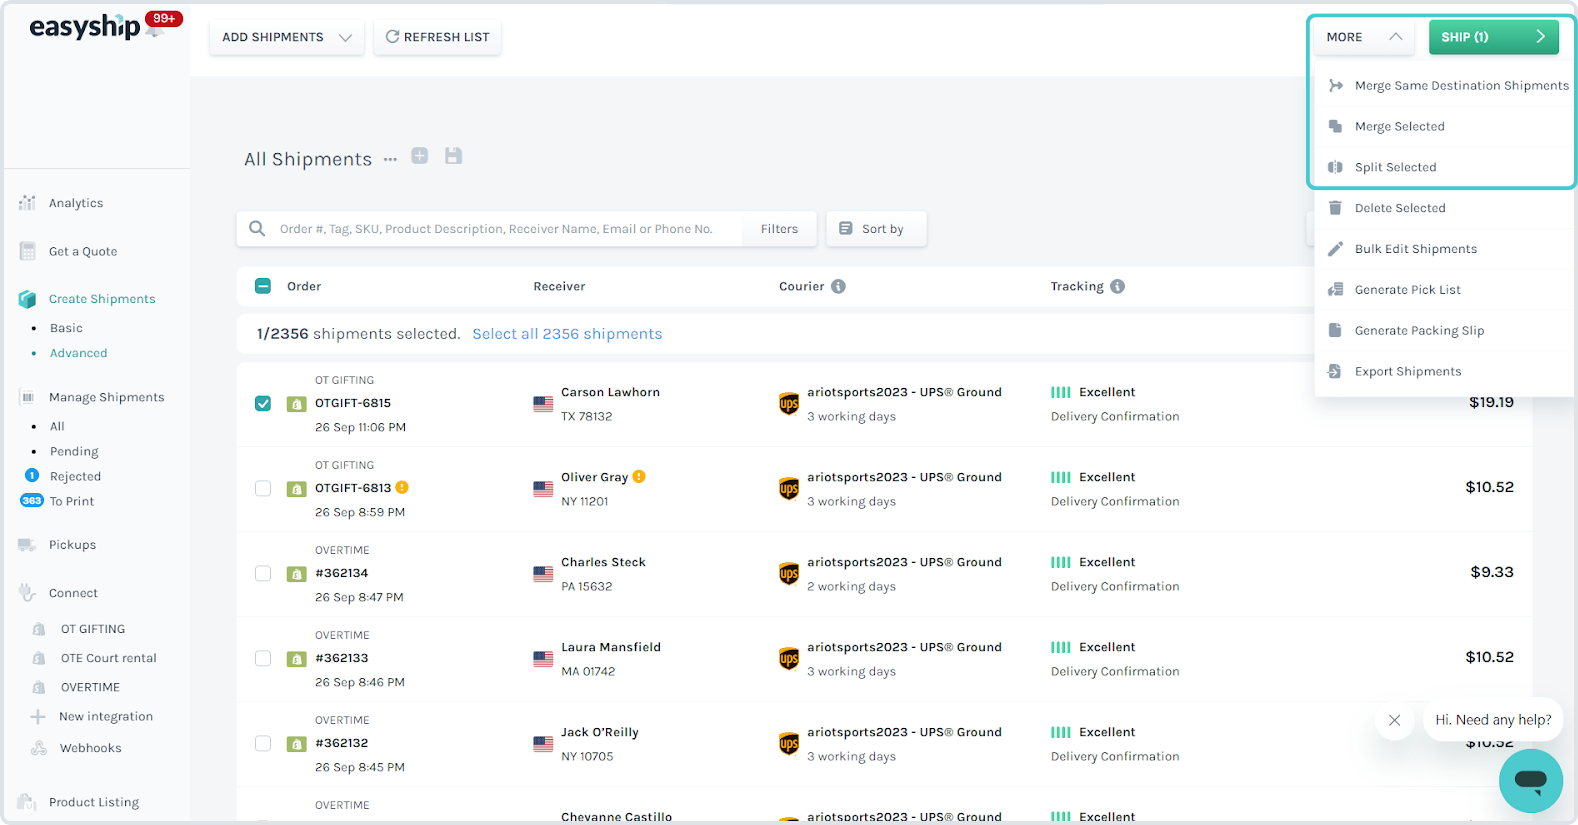Choose Merge Same Destination Shipments
This screenshot has height=825, width=1578.
(x=1444, y=86)
